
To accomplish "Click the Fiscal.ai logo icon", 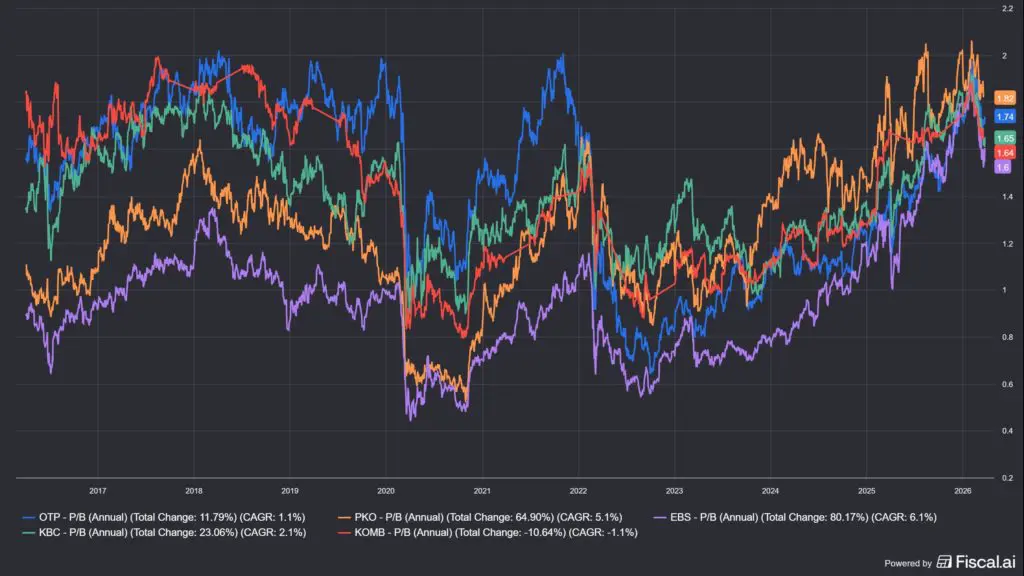I will 944,562.
